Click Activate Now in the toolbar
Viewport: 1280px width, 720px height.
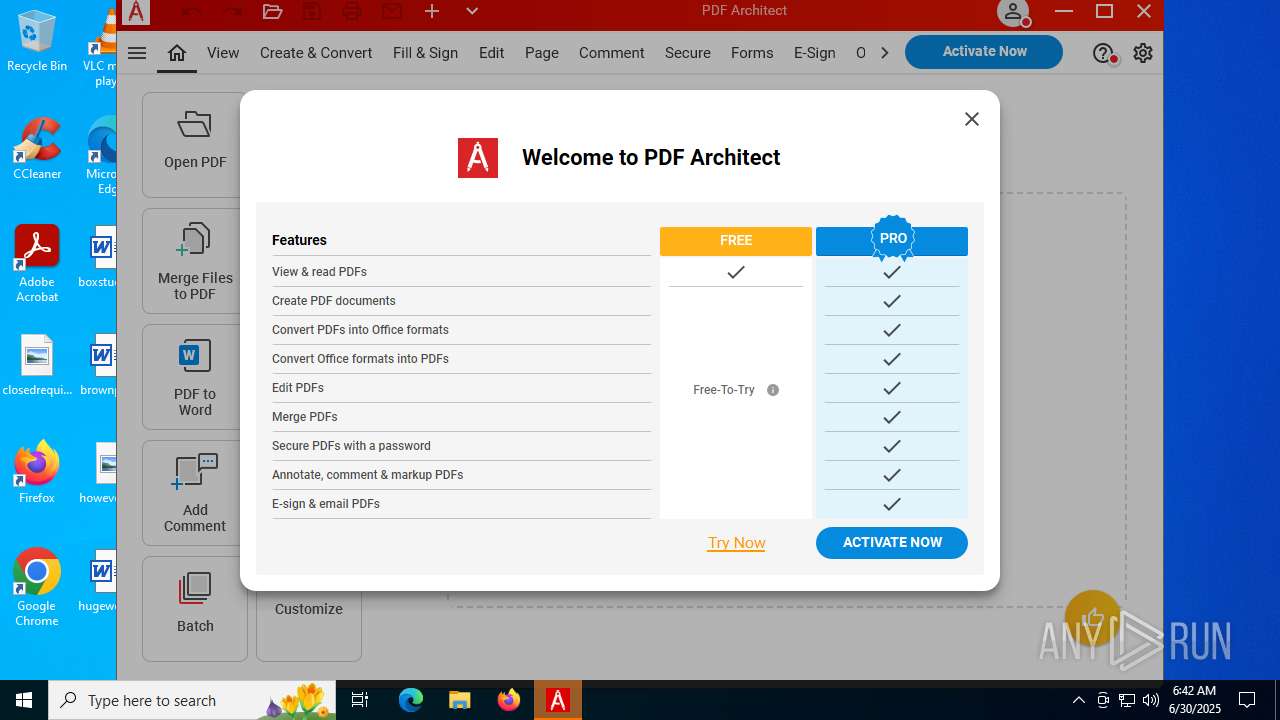point(984,52)
